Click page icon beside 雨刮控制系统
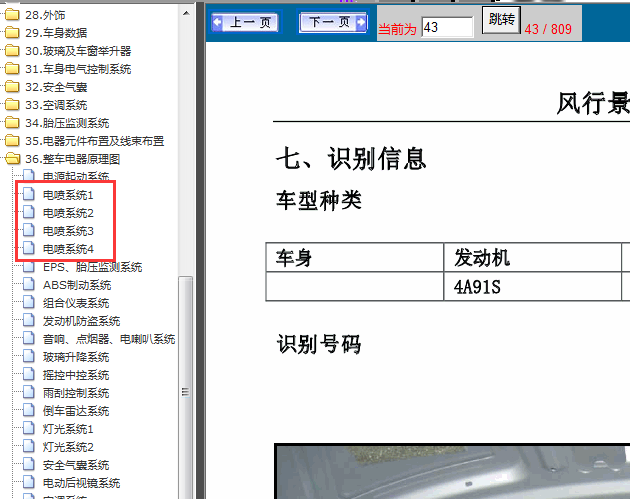The width and height of the screenshot is (630, 499). [29, 392]
